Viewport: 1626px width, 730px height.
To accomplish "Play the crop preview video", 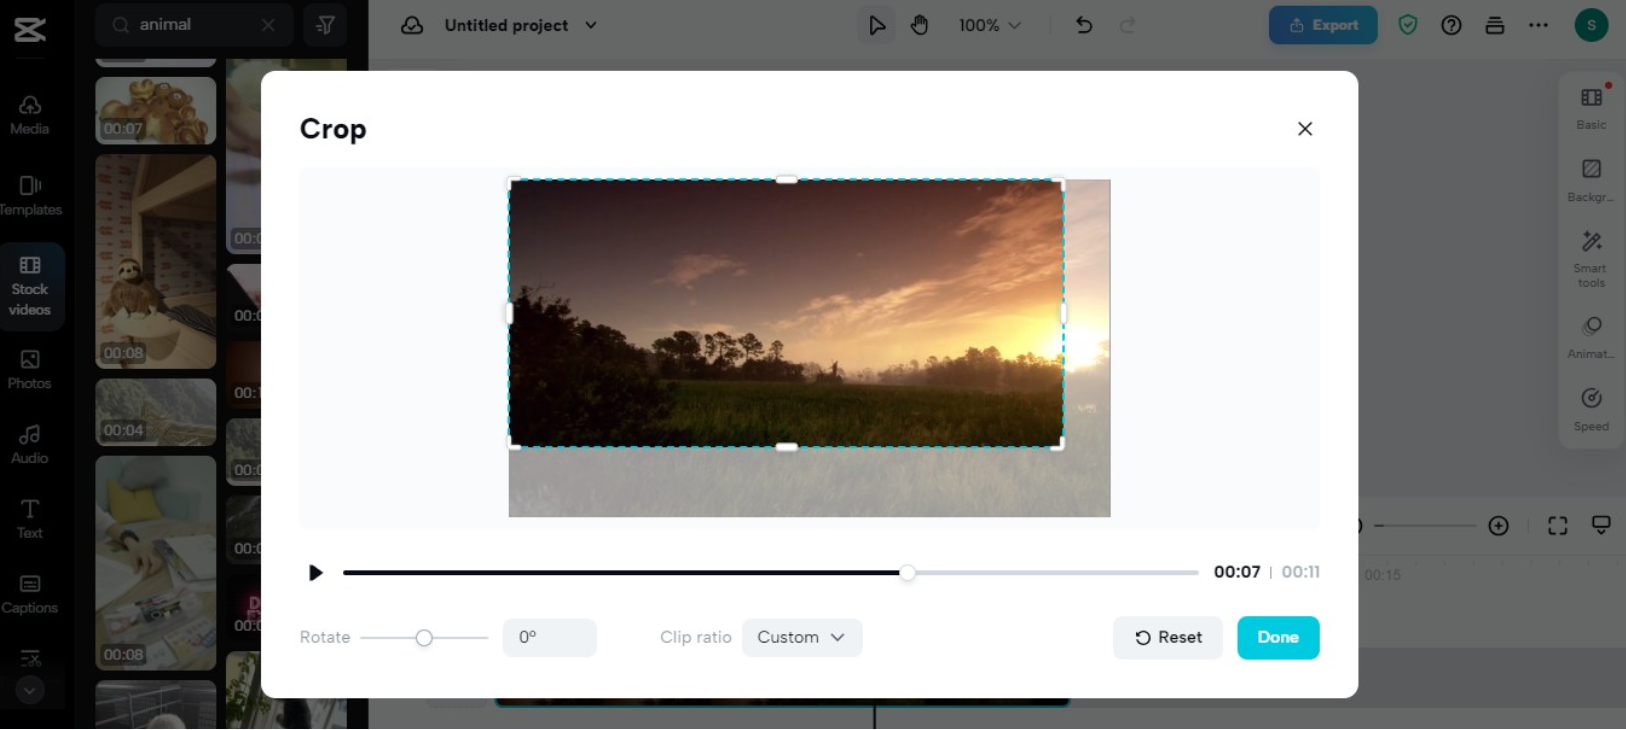I will (x=316, y=573).
